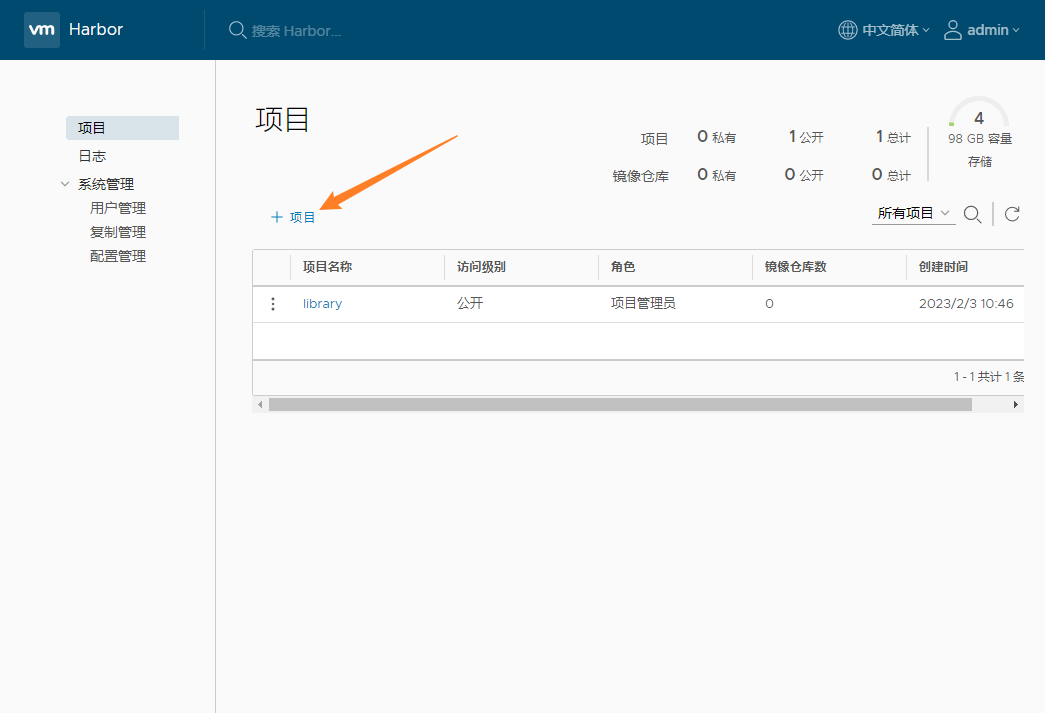
Task: Click the globe language icon
Action: [847, 30]
